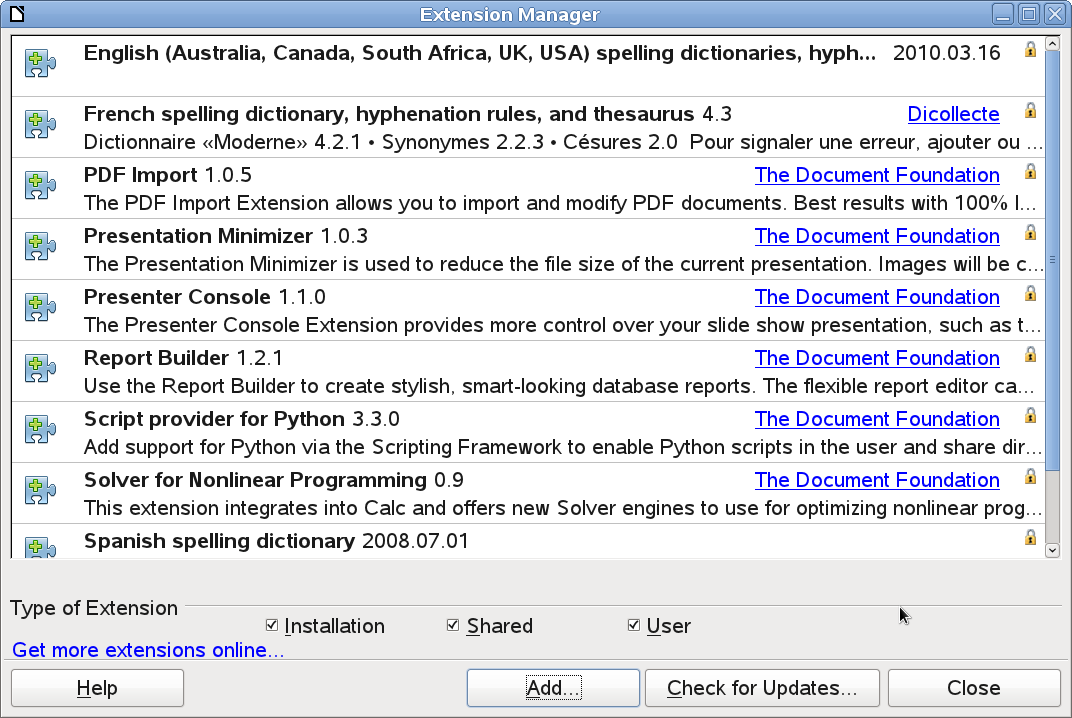Click the Add... button
The image size is (1072, 718).
point(553,688)
